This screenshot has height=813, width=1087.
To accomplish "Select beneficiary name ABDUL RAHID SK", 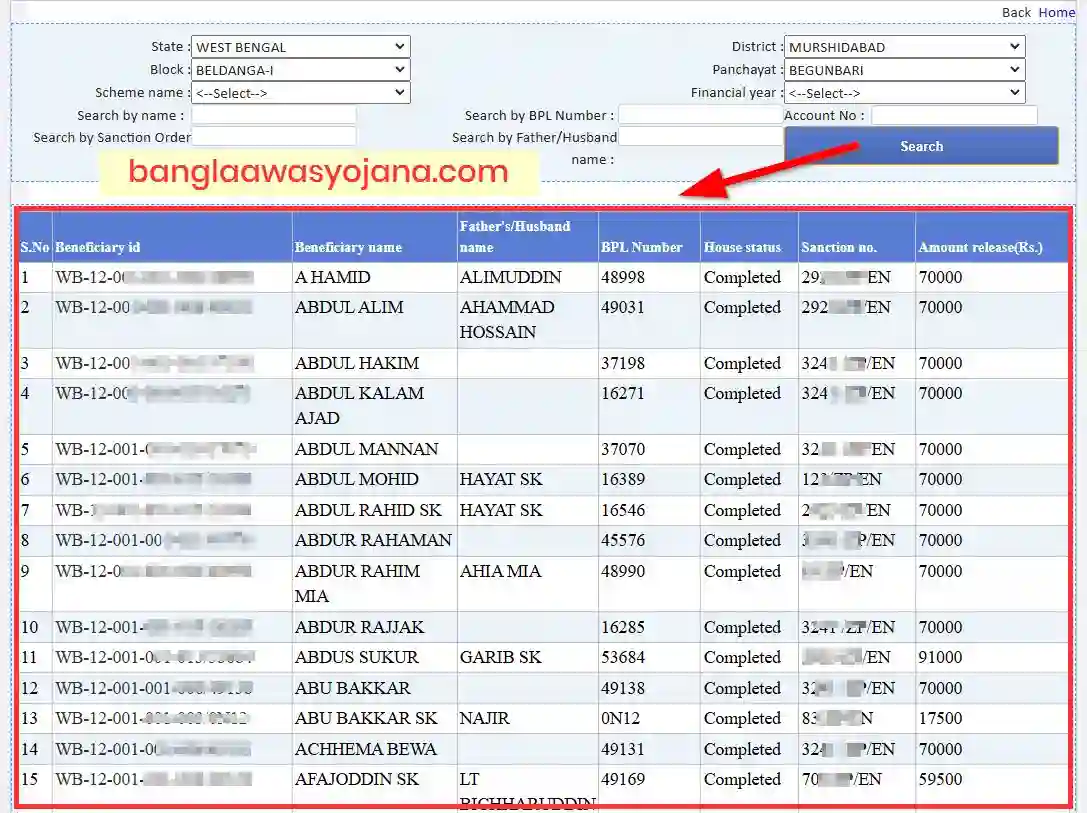I will [x=368, y=510].
